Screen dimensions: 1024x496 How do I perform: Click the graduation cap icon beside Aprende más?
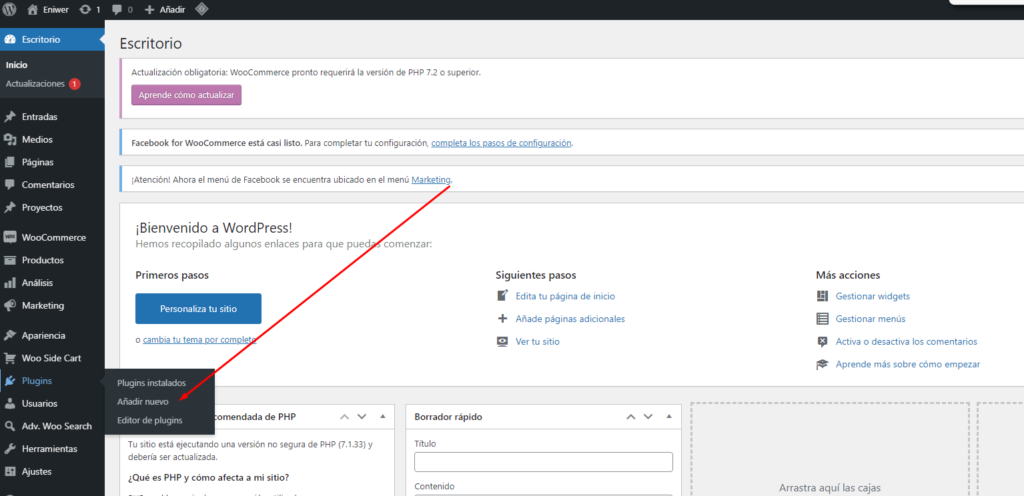(822, 364)
